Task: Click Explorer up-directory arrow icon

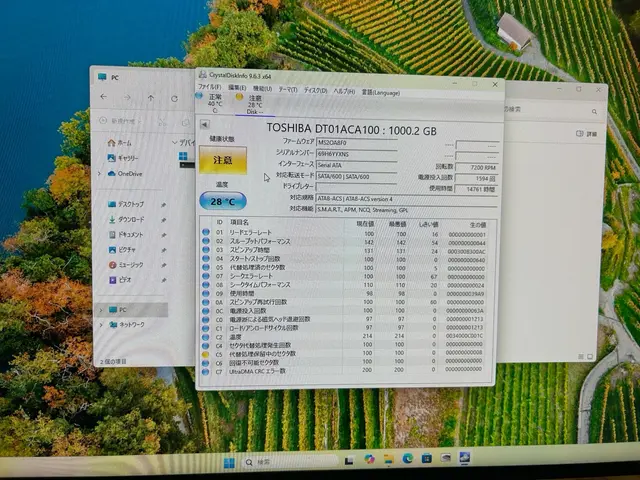Action: (x=151, y=98)
